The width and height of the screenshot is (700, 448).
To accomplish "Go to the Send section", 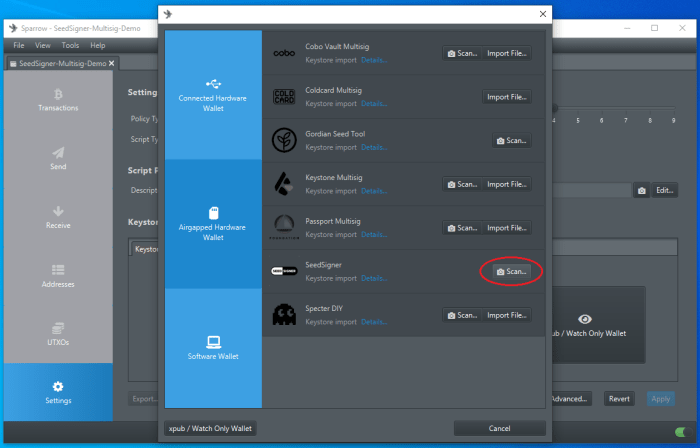I will 57,158.
